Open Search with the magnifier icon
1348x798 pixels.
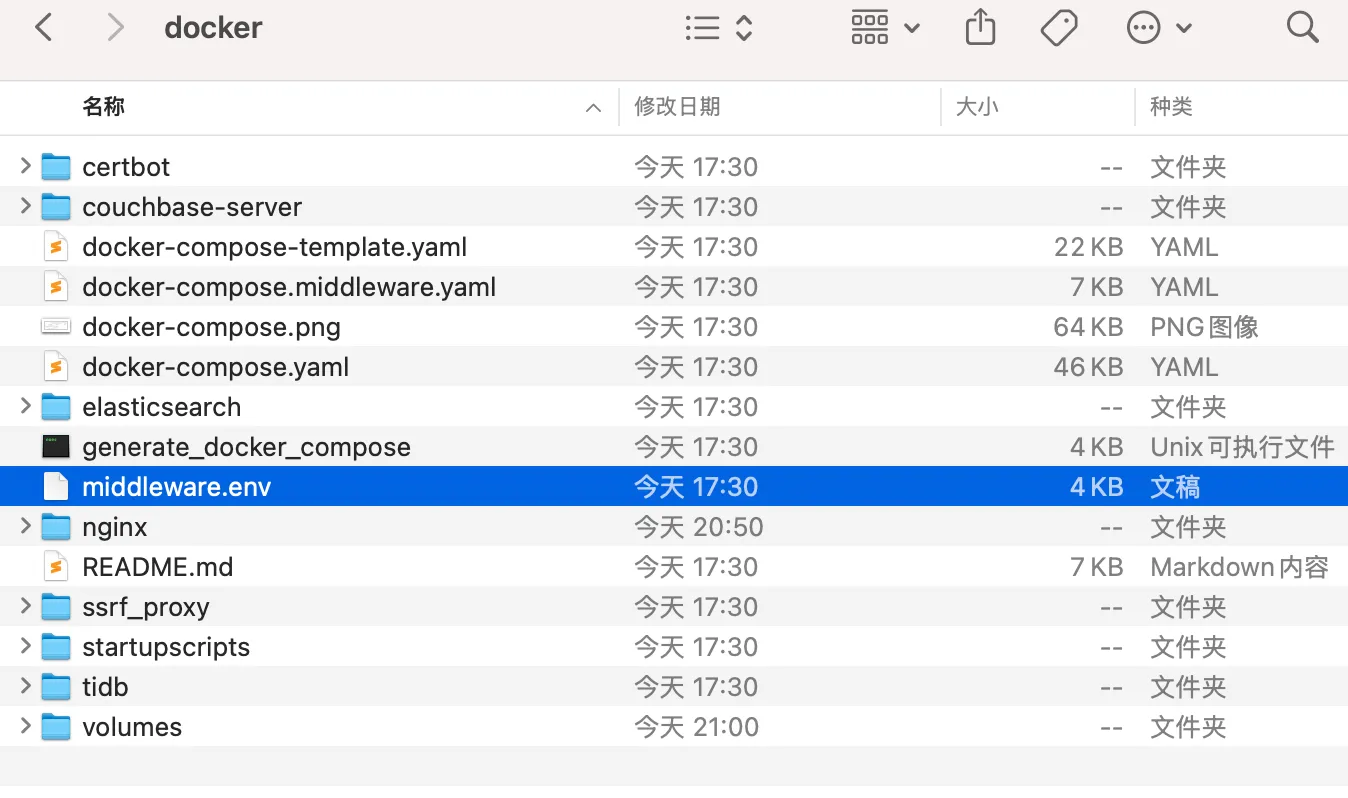(x=1303, y=27)
